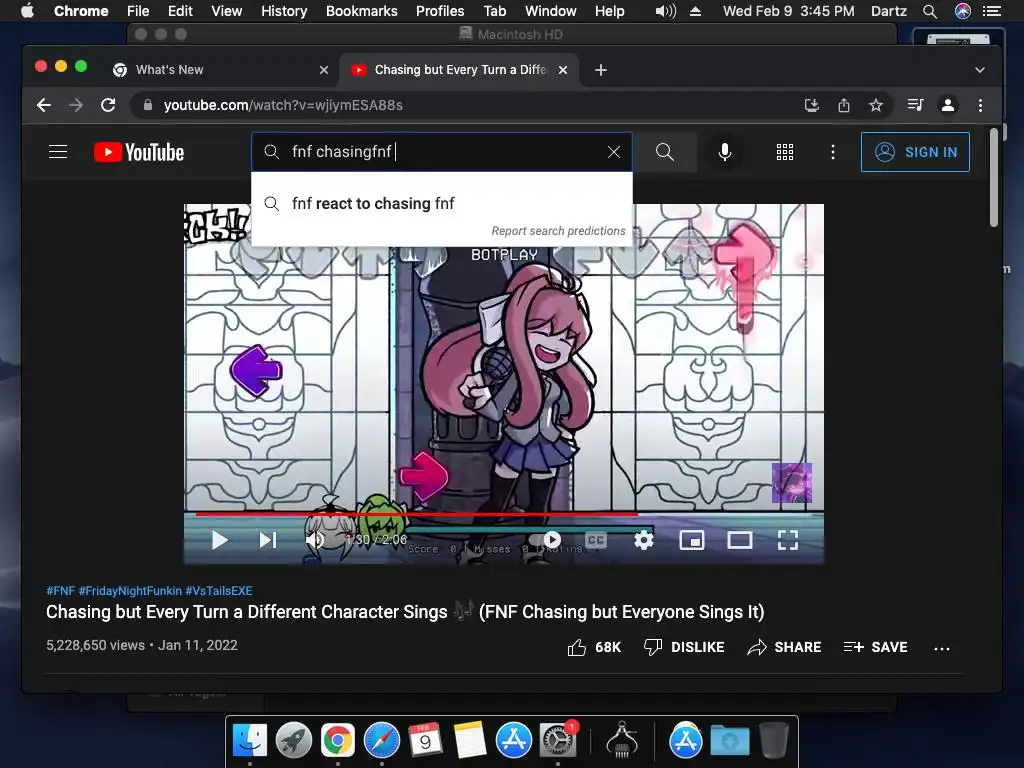Seek on the red video progress bar
The height and width of the screenshot is (768, 1024).
point(504,515)
